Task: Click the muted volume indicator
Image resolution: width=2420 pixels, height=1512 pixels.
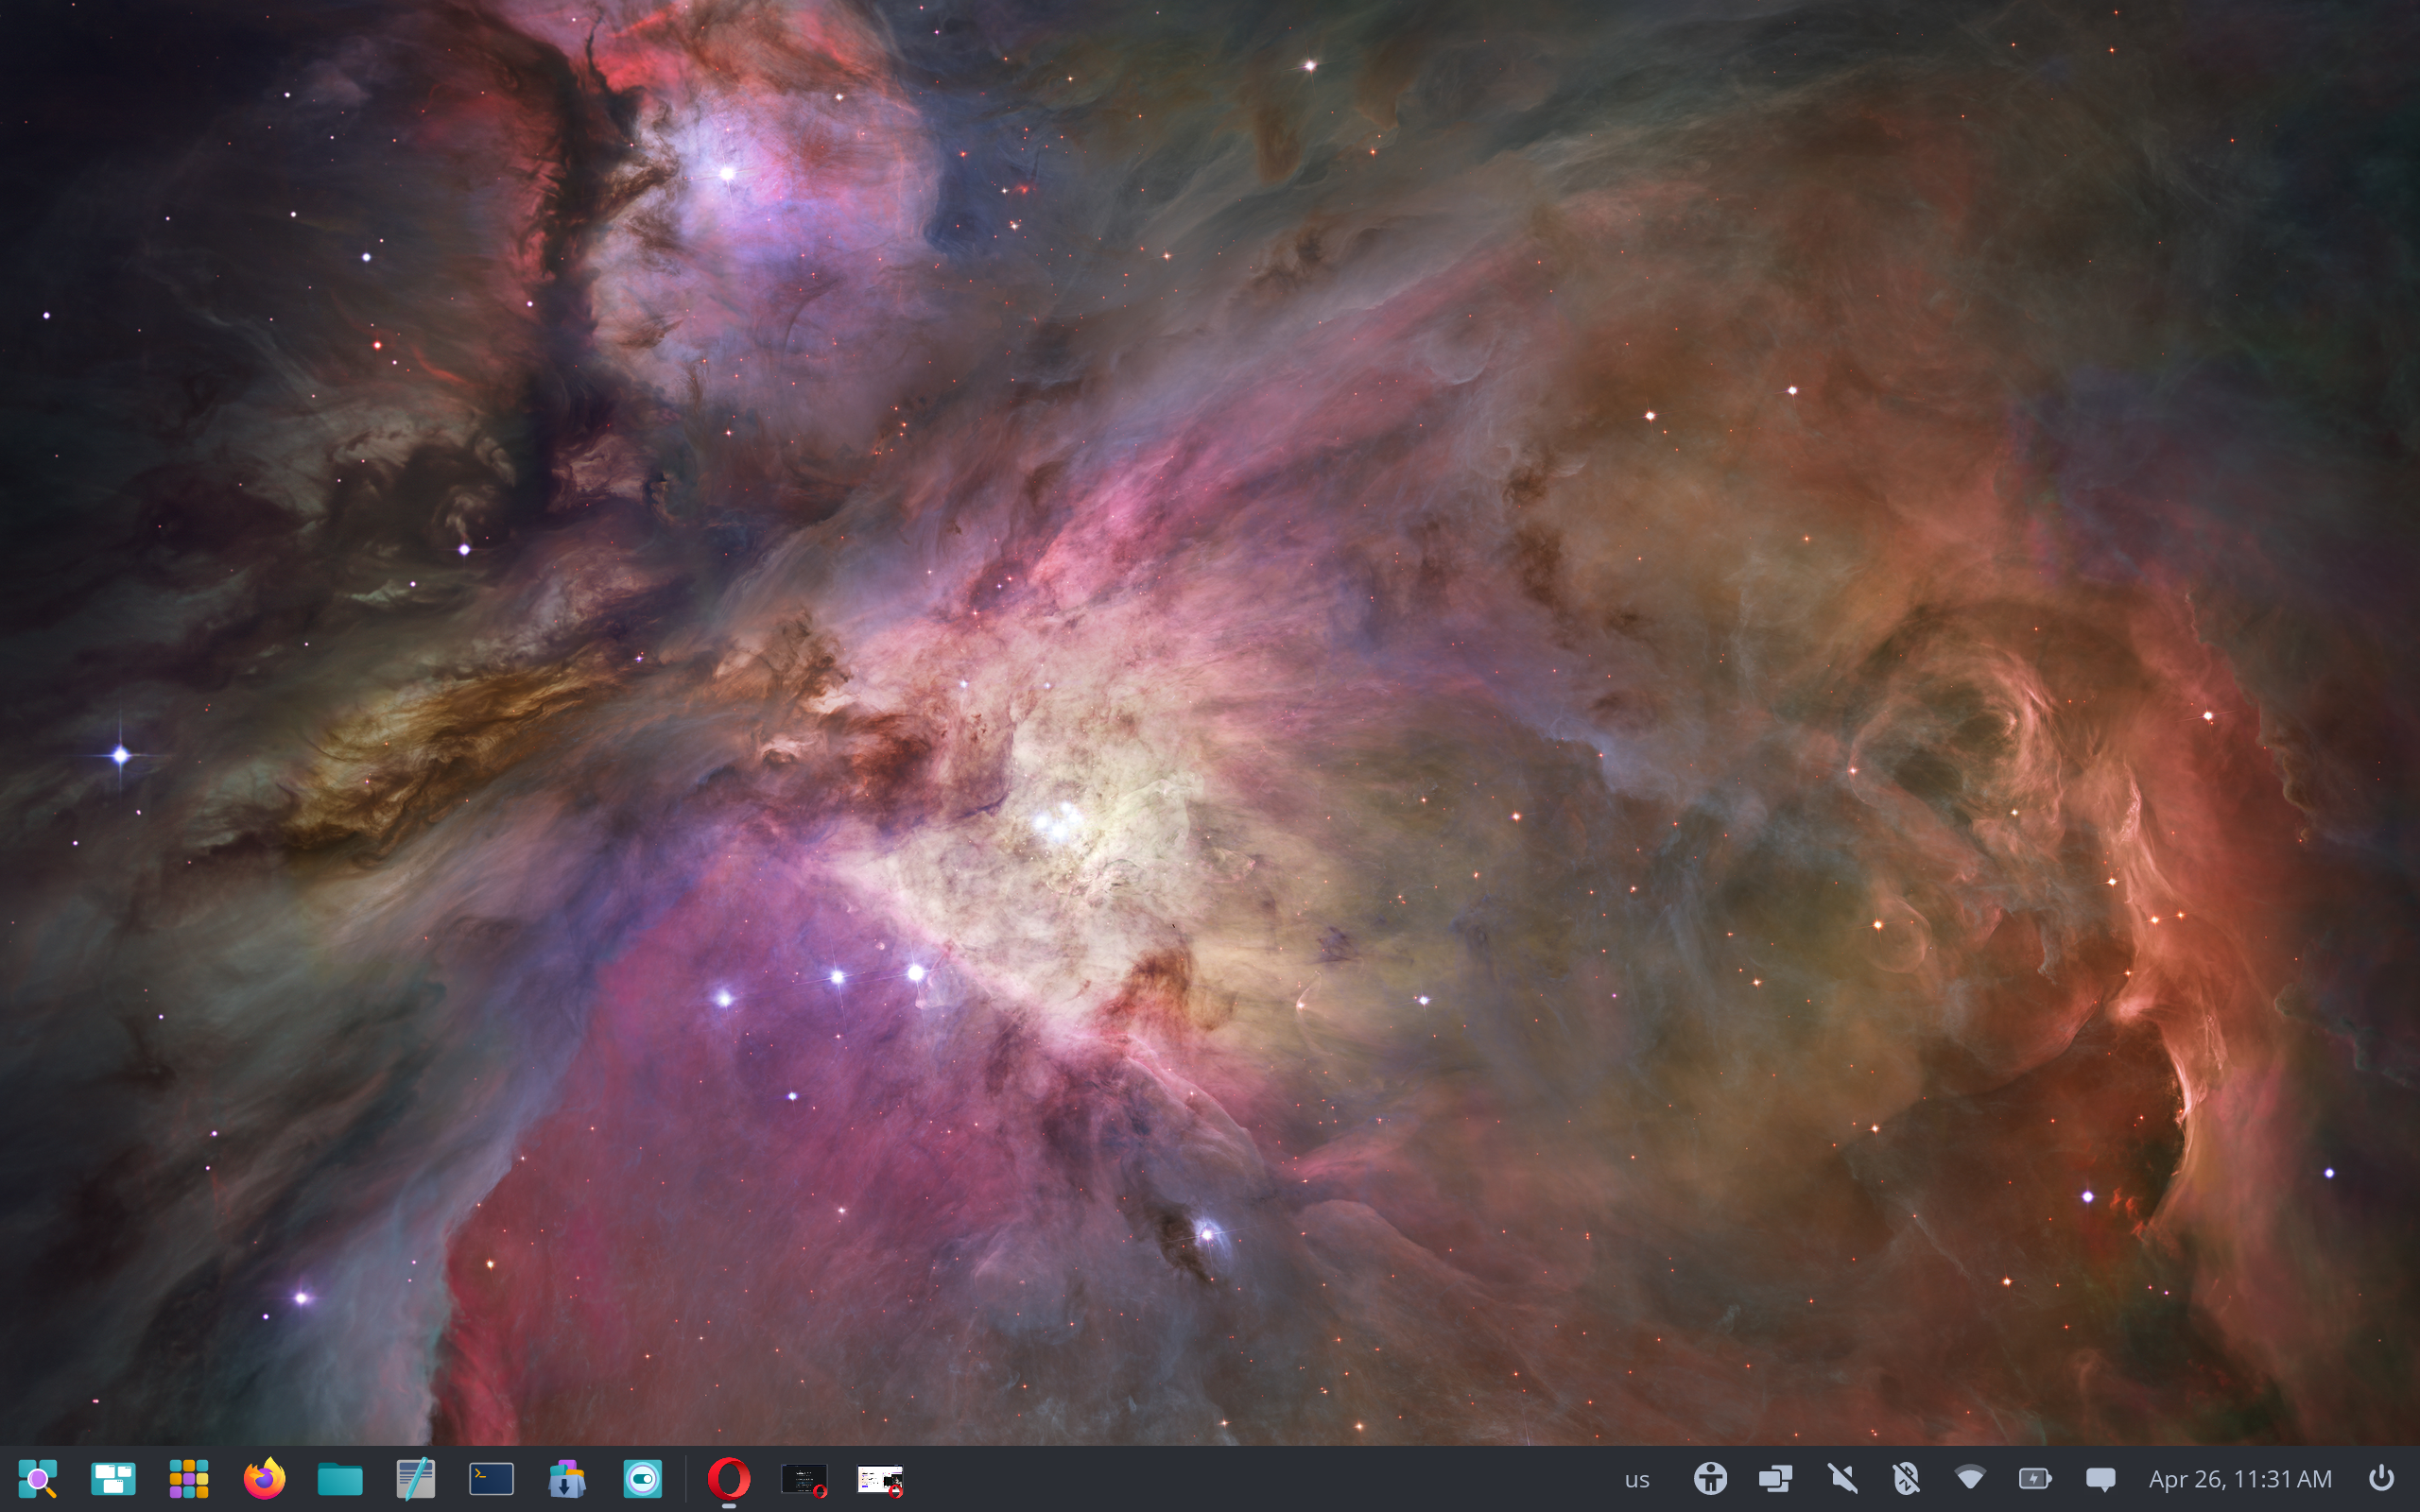Action: (x=1841, y=1478)
